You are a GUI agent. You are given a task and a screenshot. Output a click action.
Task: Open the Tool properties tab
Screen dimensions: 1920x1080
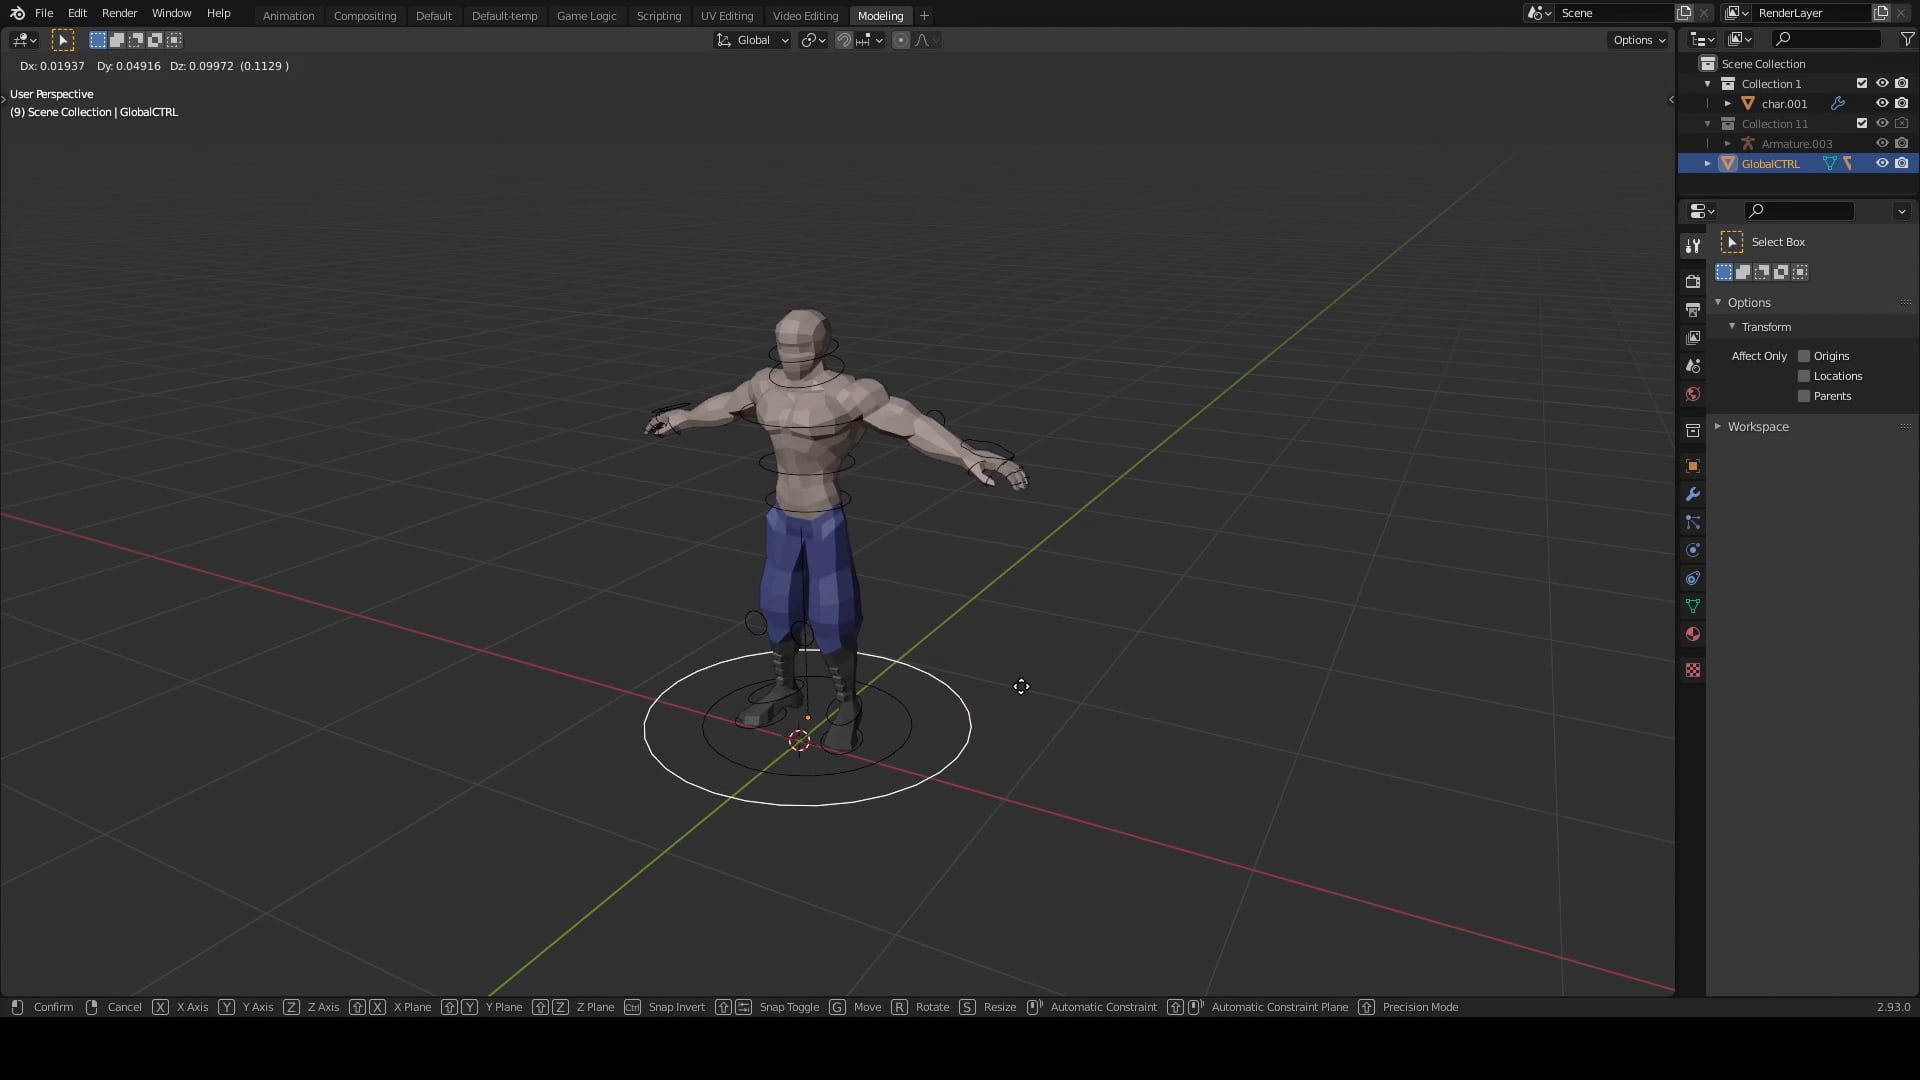pyautogui.click(x=1692, y=245)
